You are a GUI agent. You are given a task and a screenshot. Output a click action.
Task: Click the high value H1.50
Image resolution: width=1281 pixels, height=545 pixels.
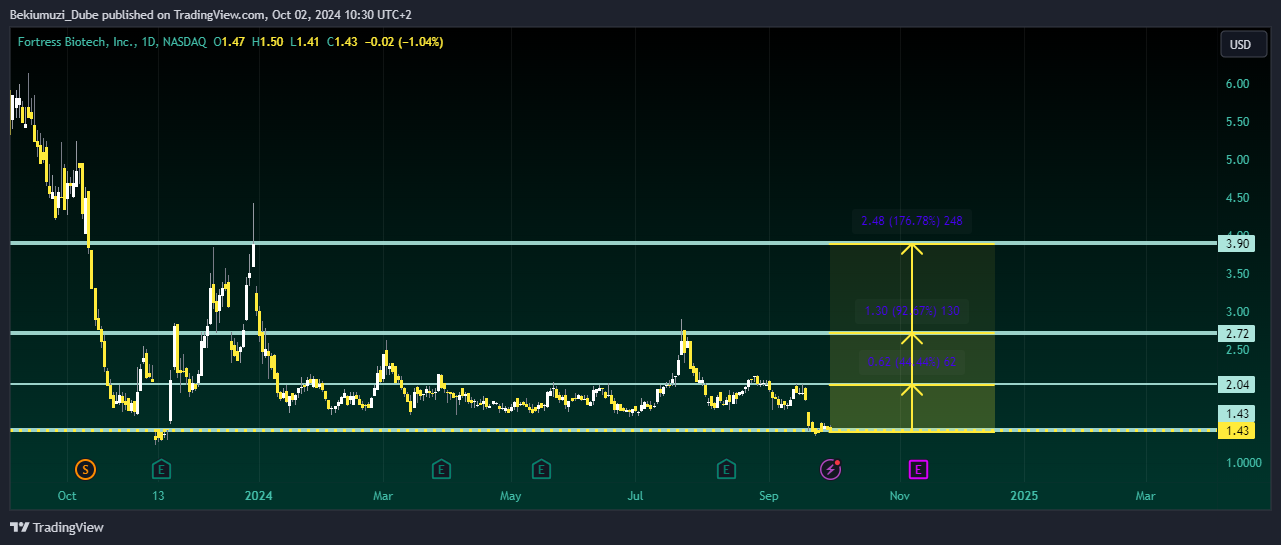click(x=267, y=42)
